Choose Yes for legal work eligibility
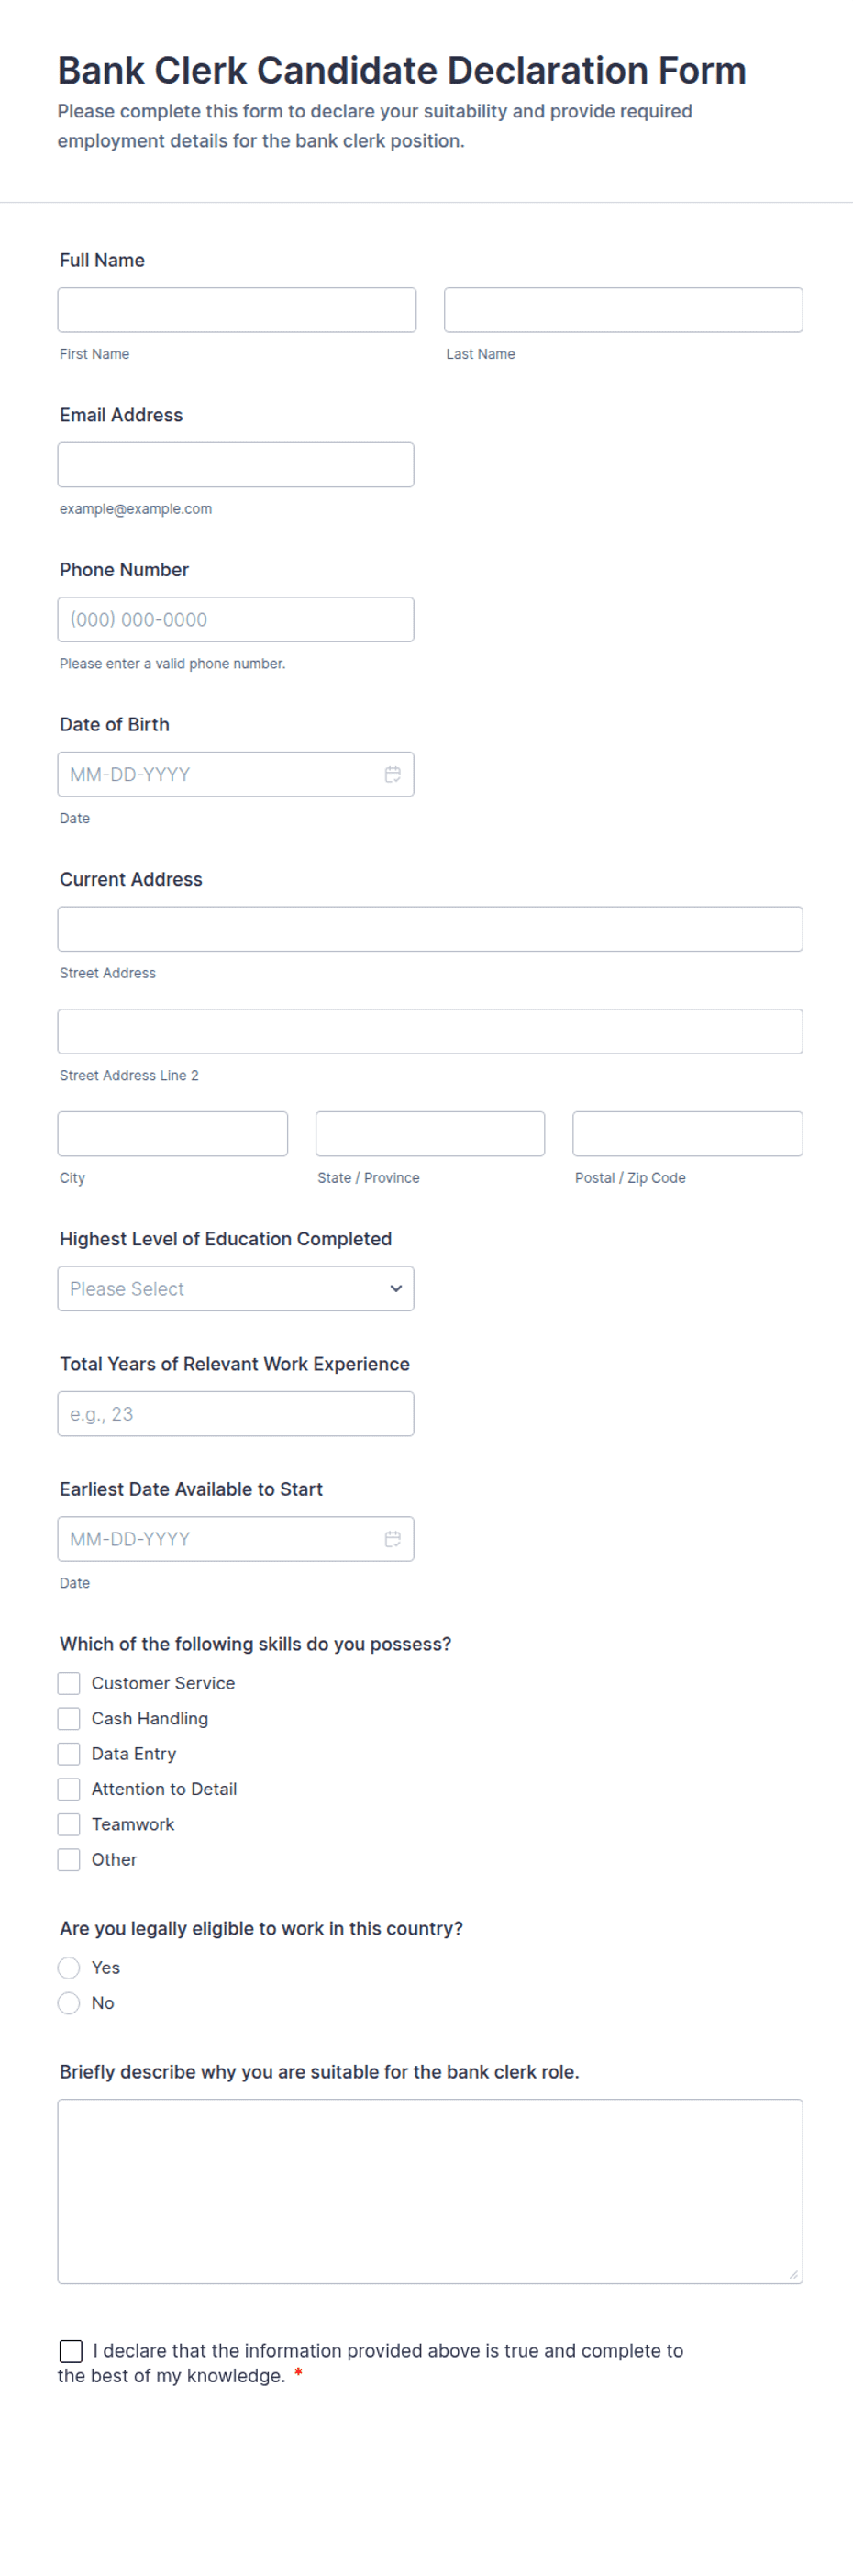Viewport: 853px width, 2576px height. (x=69, y=1967)
